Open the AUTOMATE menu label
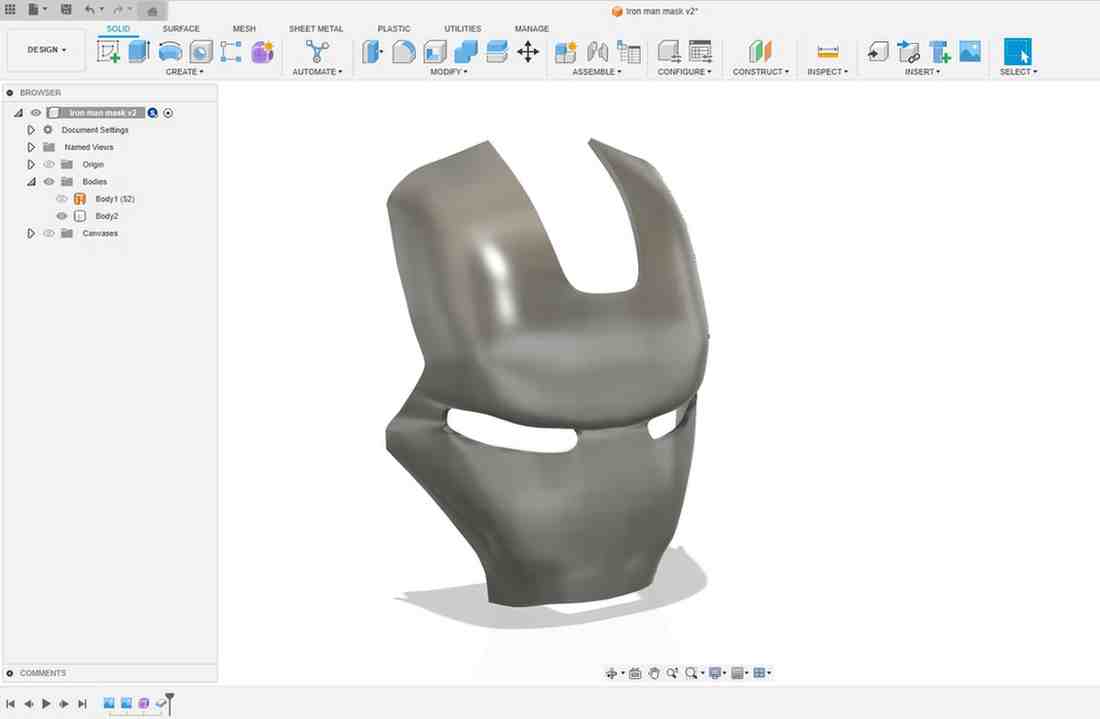 click(317, 72)
